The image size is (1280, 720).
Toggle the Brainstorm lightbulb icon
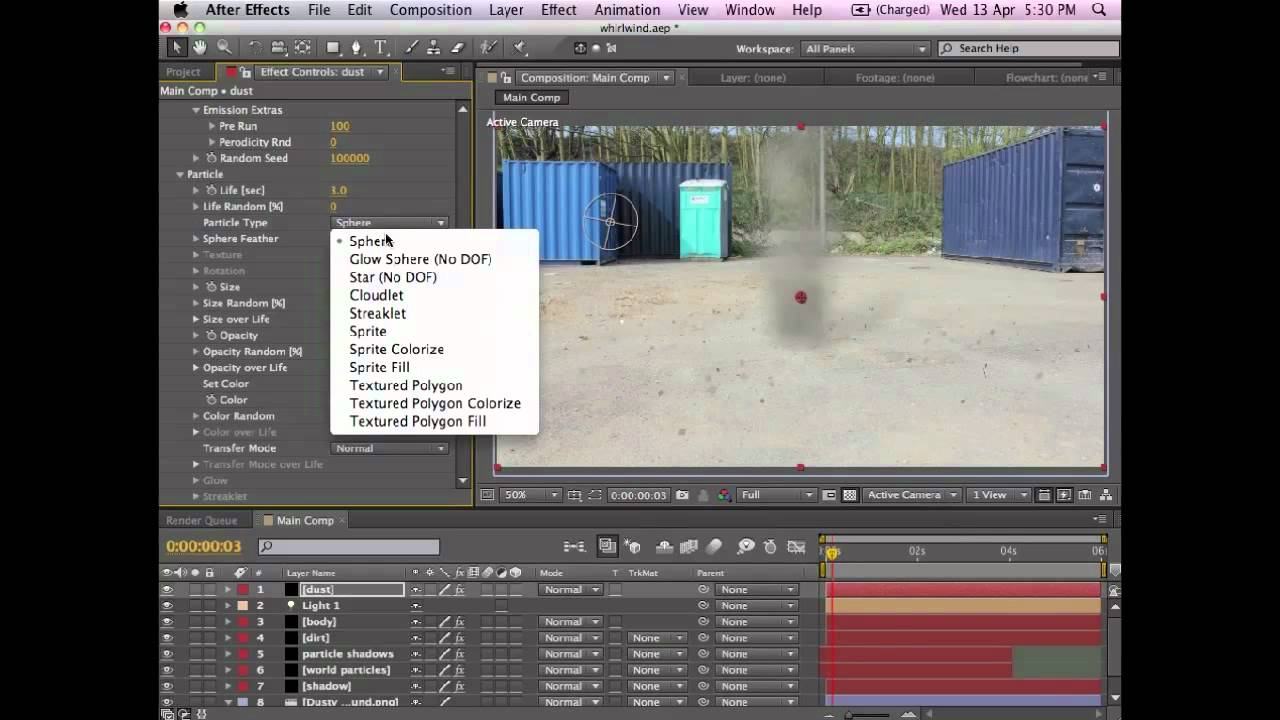[745, 547]
